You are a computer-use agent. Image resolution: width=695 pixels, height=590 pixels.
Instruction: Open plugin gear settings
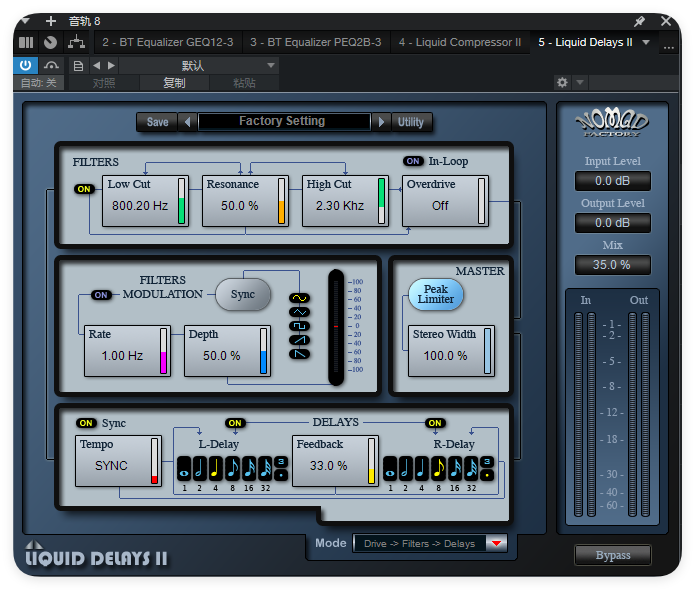(x=562, y=82)
